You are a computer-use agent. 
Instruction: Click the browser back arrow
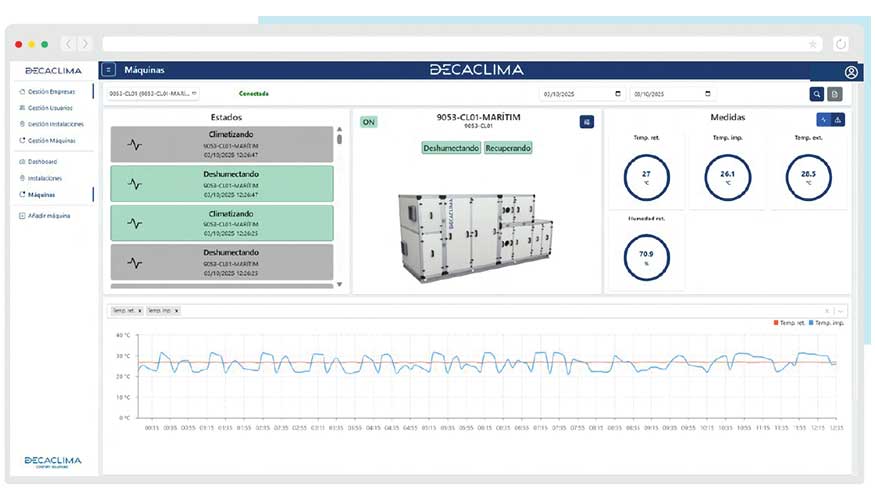pos(68,44)
